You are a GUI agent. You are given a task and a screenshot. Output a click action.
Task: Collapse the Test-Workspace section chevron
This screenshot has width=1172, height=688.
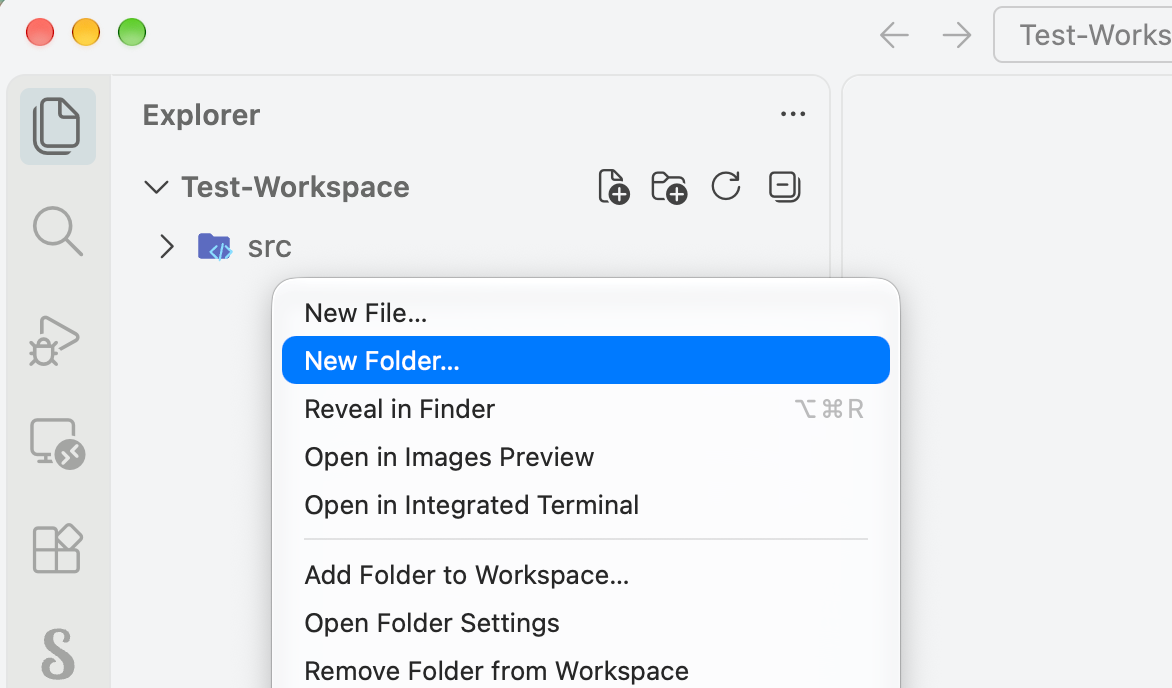[155, 187]
